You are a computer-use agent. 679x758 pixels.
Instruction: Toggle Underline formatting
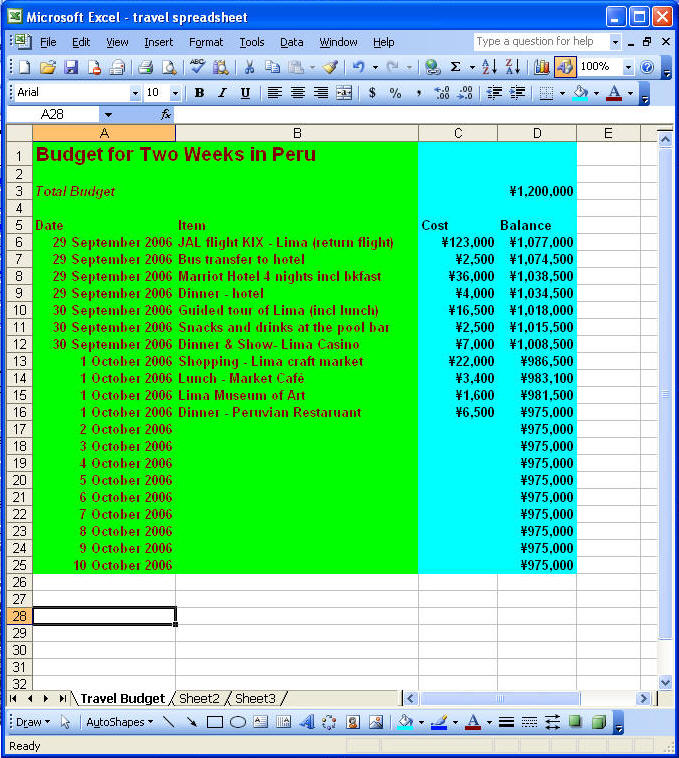(x=246, y=93)
